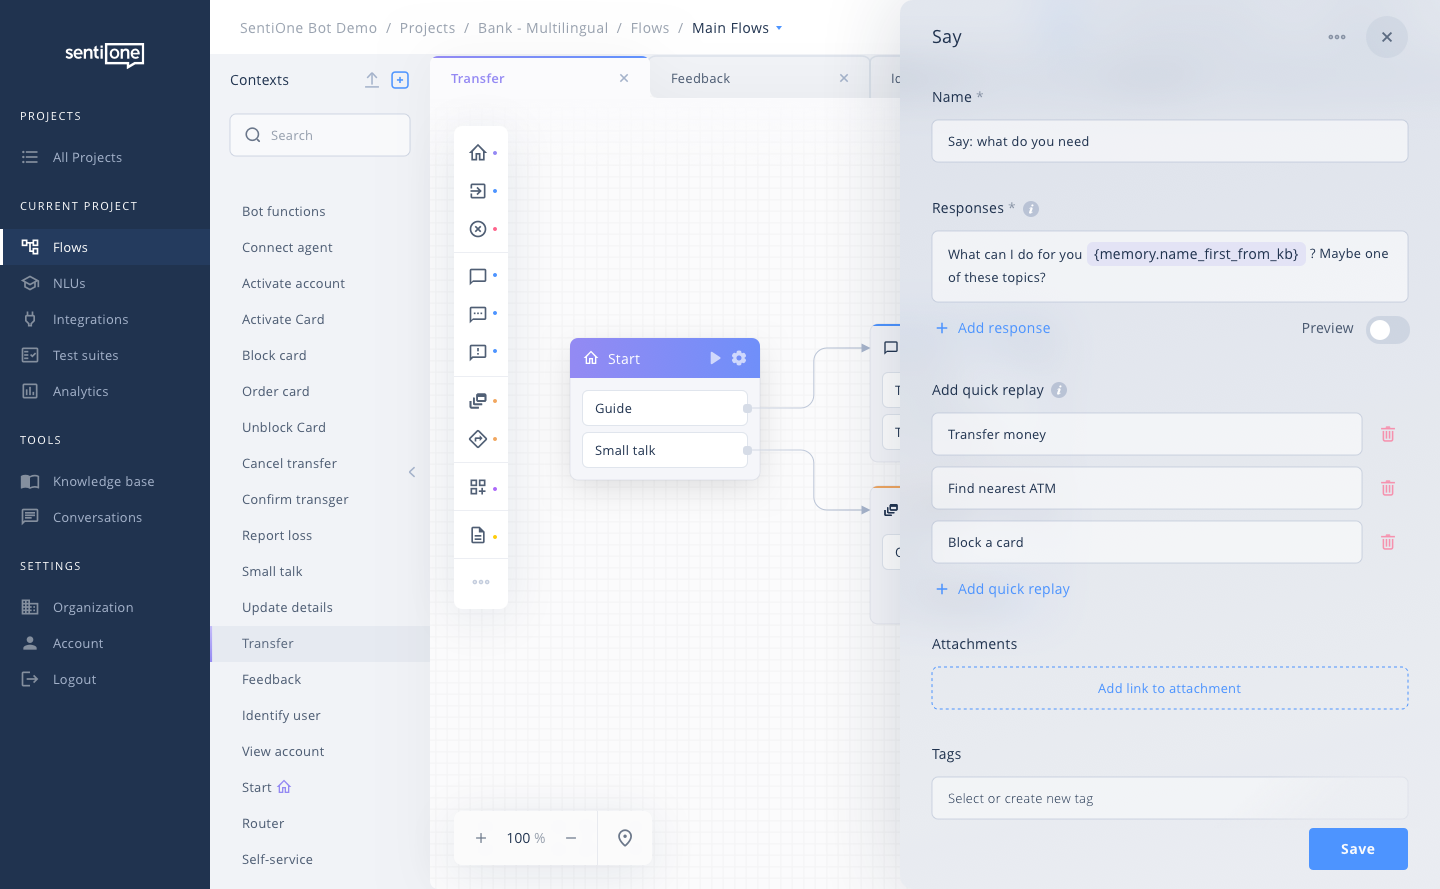Open the more options menu in the Say panel

(1337, 37)
